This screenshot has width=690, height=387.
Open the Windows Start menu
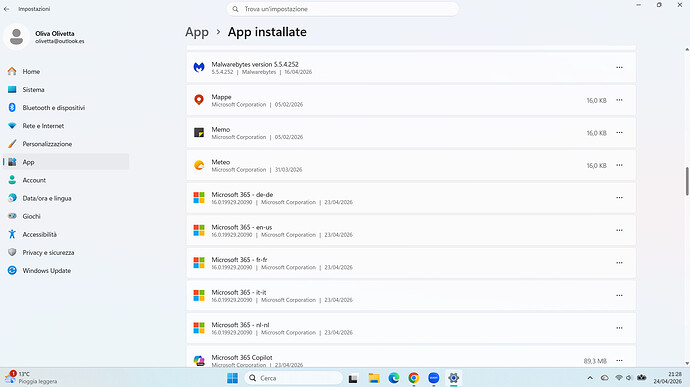(x=232, y=378)
